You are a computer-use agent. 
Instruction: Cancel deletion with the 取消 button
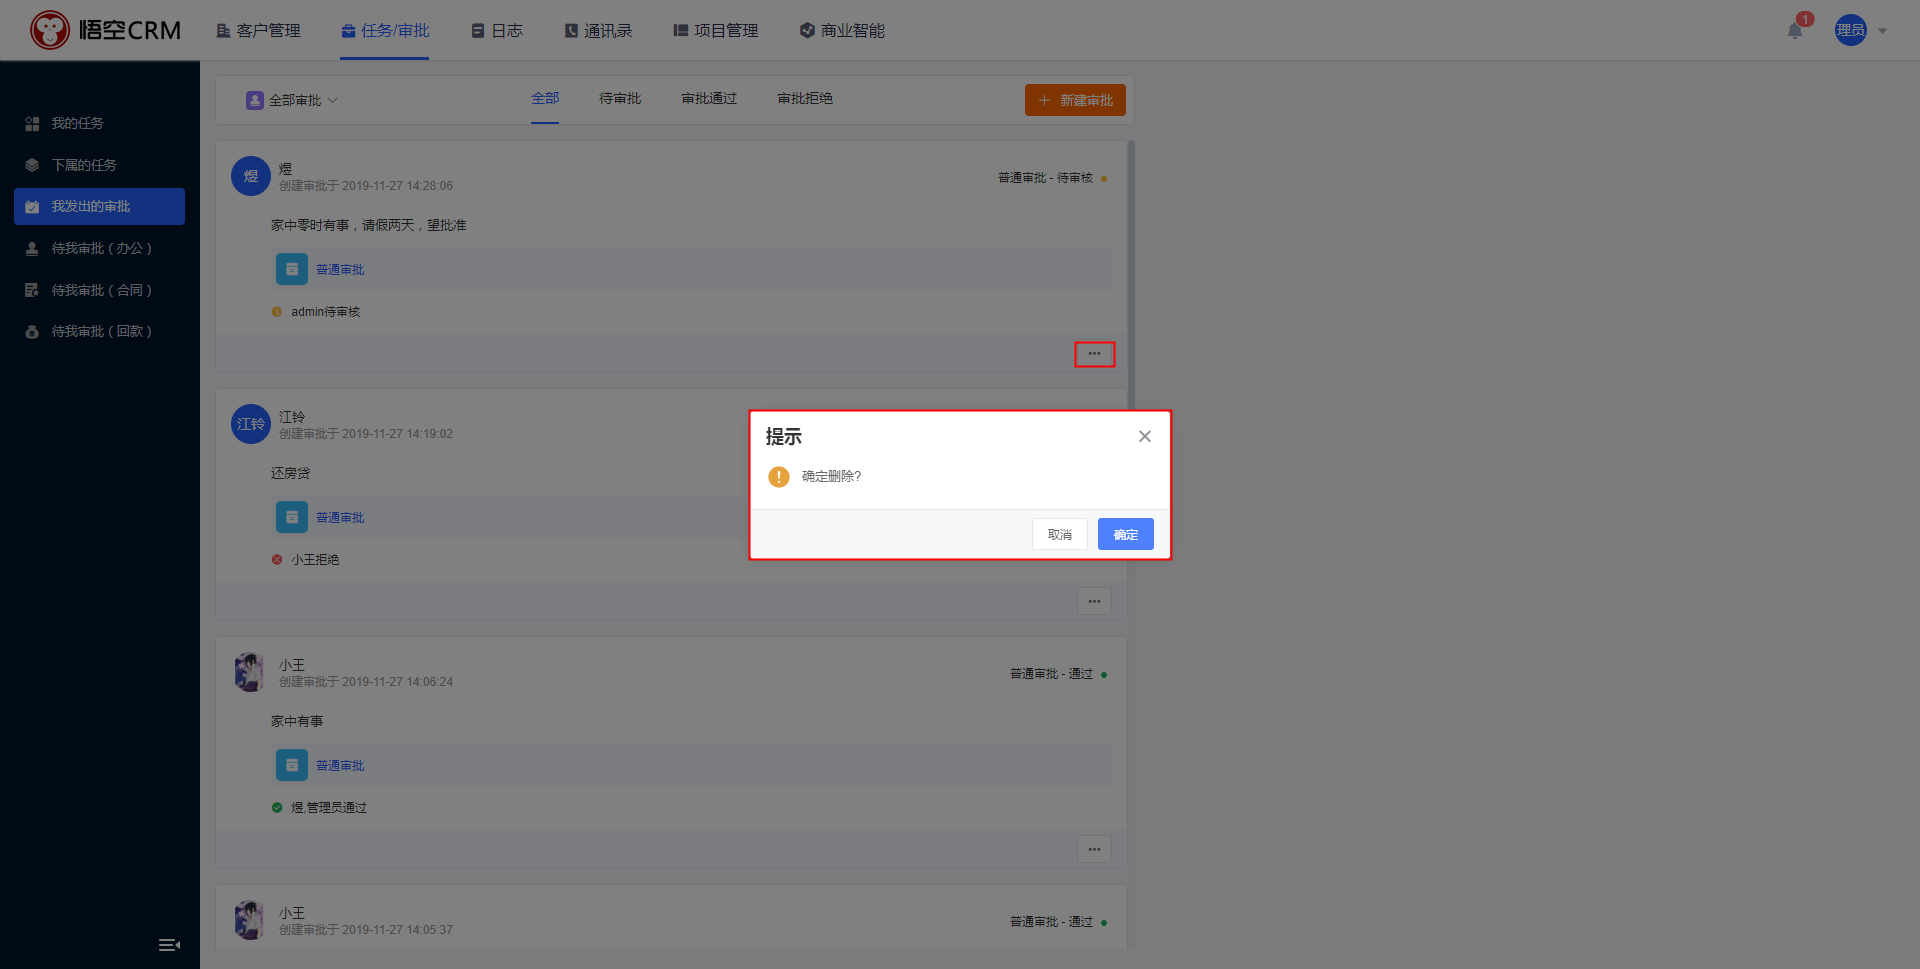tap(1059, 534)
